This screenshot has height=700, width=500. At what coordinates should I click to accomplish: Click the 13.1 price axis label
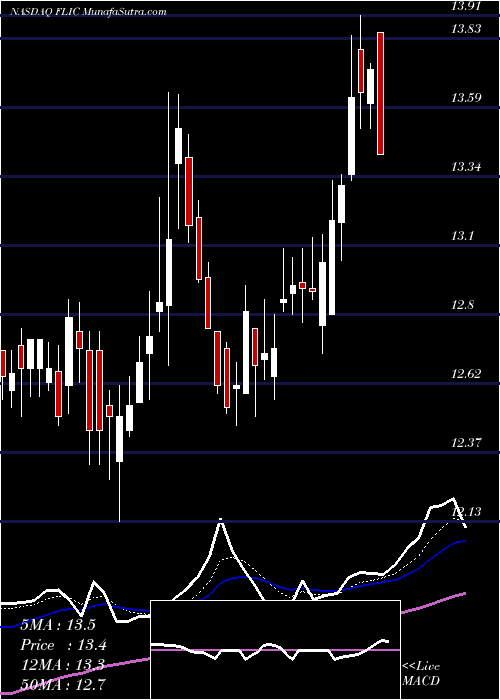click(x=462, y=236)
